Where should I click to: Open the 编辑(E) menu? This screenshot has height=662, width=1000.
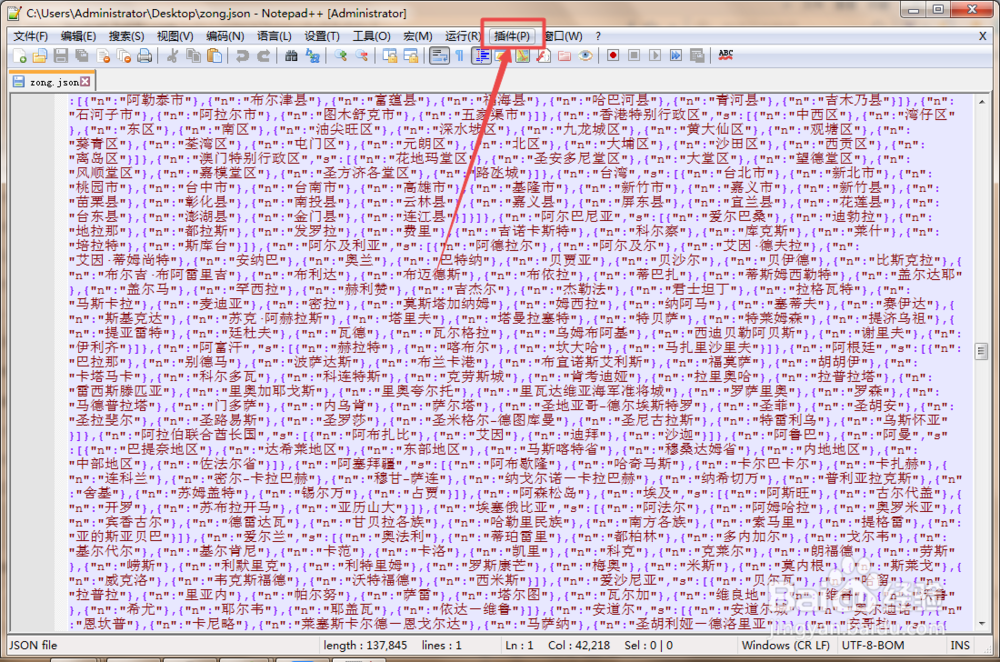pyautogui.click(x=78, y=36)
